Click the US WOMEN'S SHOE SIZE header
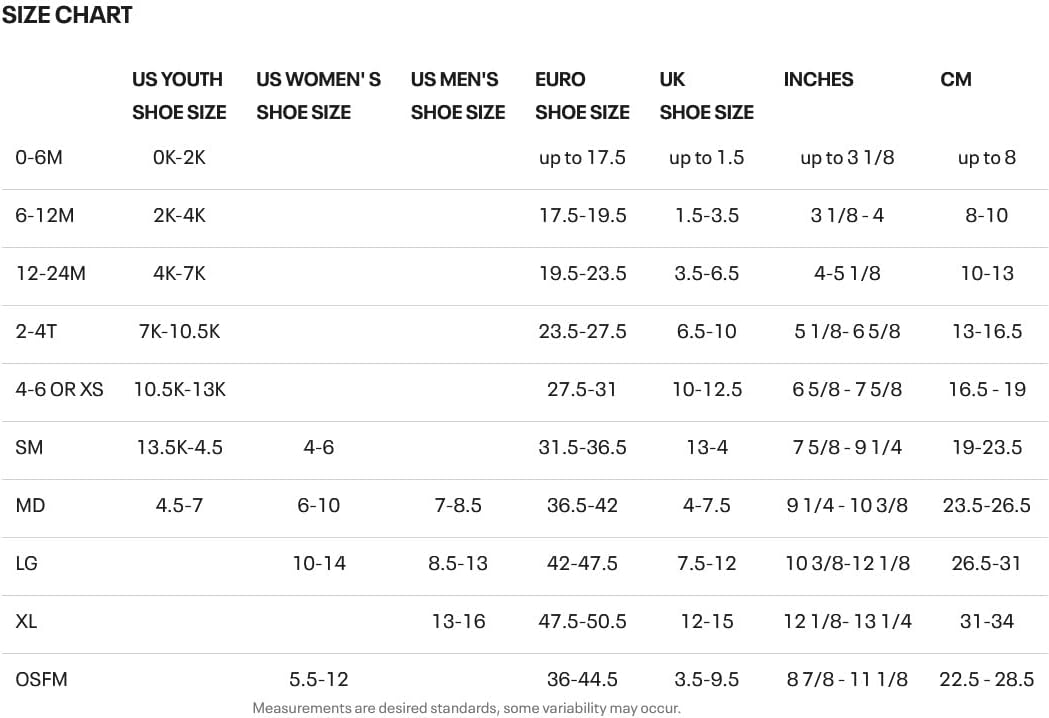 tap(318, 95)
